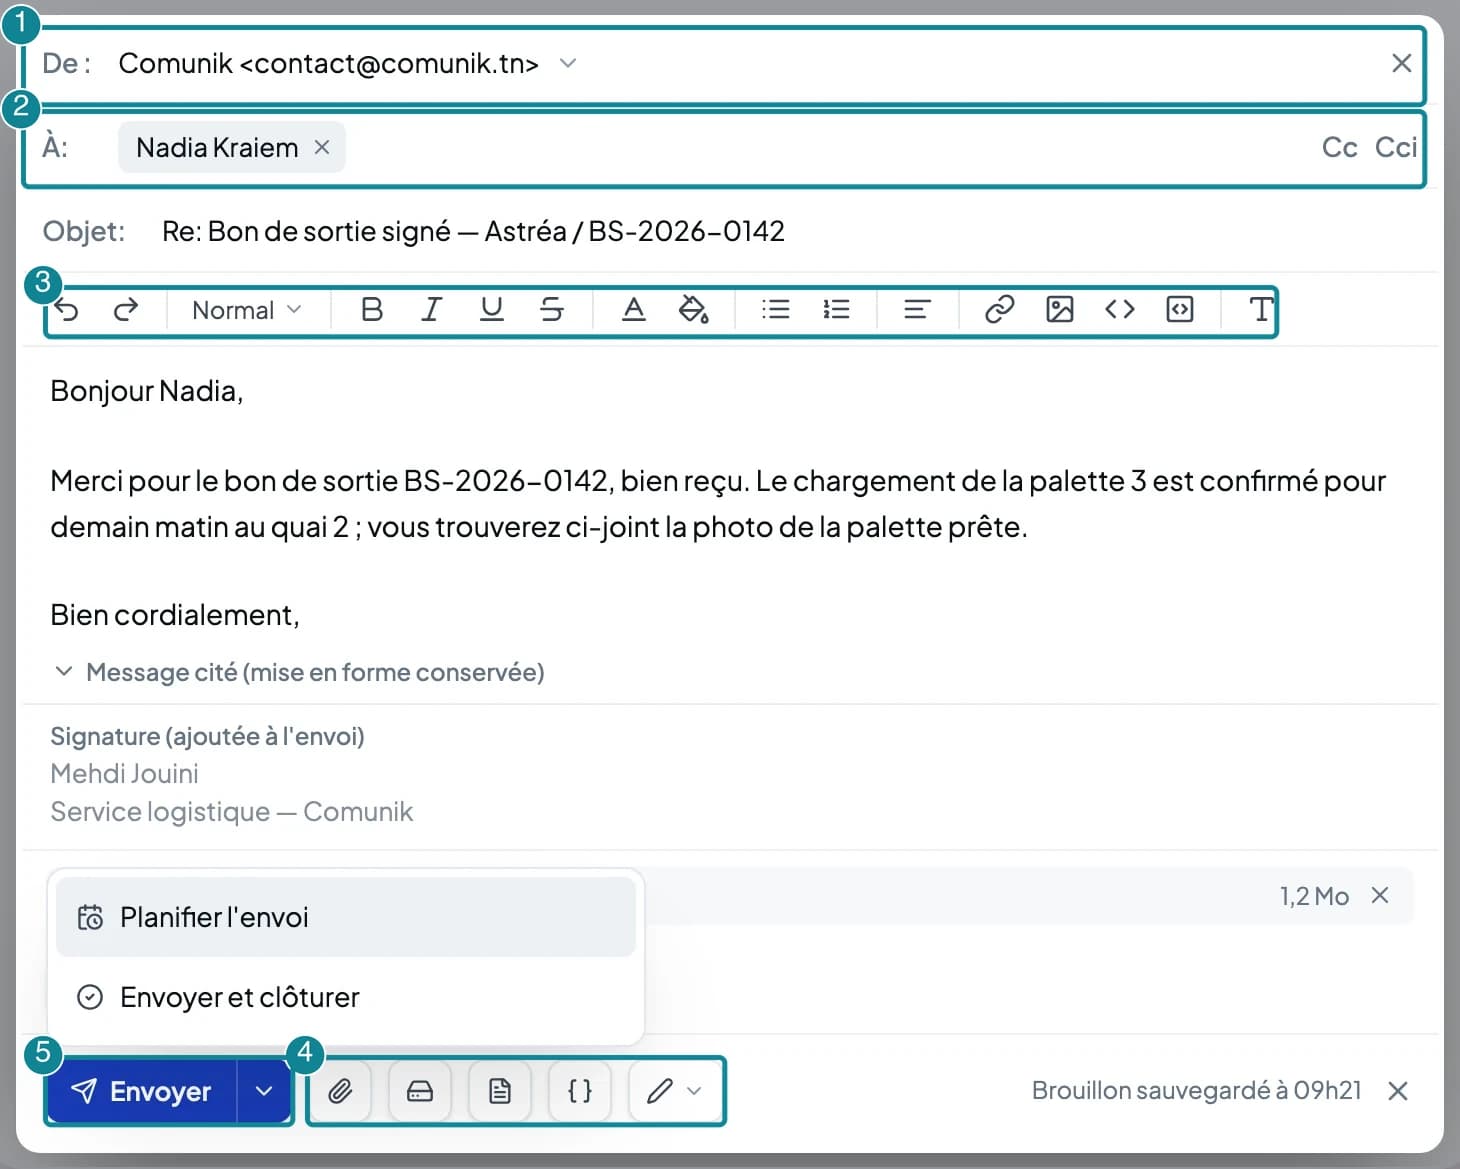The image size is (1460, 1169).
Task: Redo the last undone edit
Action: [126, 310]
